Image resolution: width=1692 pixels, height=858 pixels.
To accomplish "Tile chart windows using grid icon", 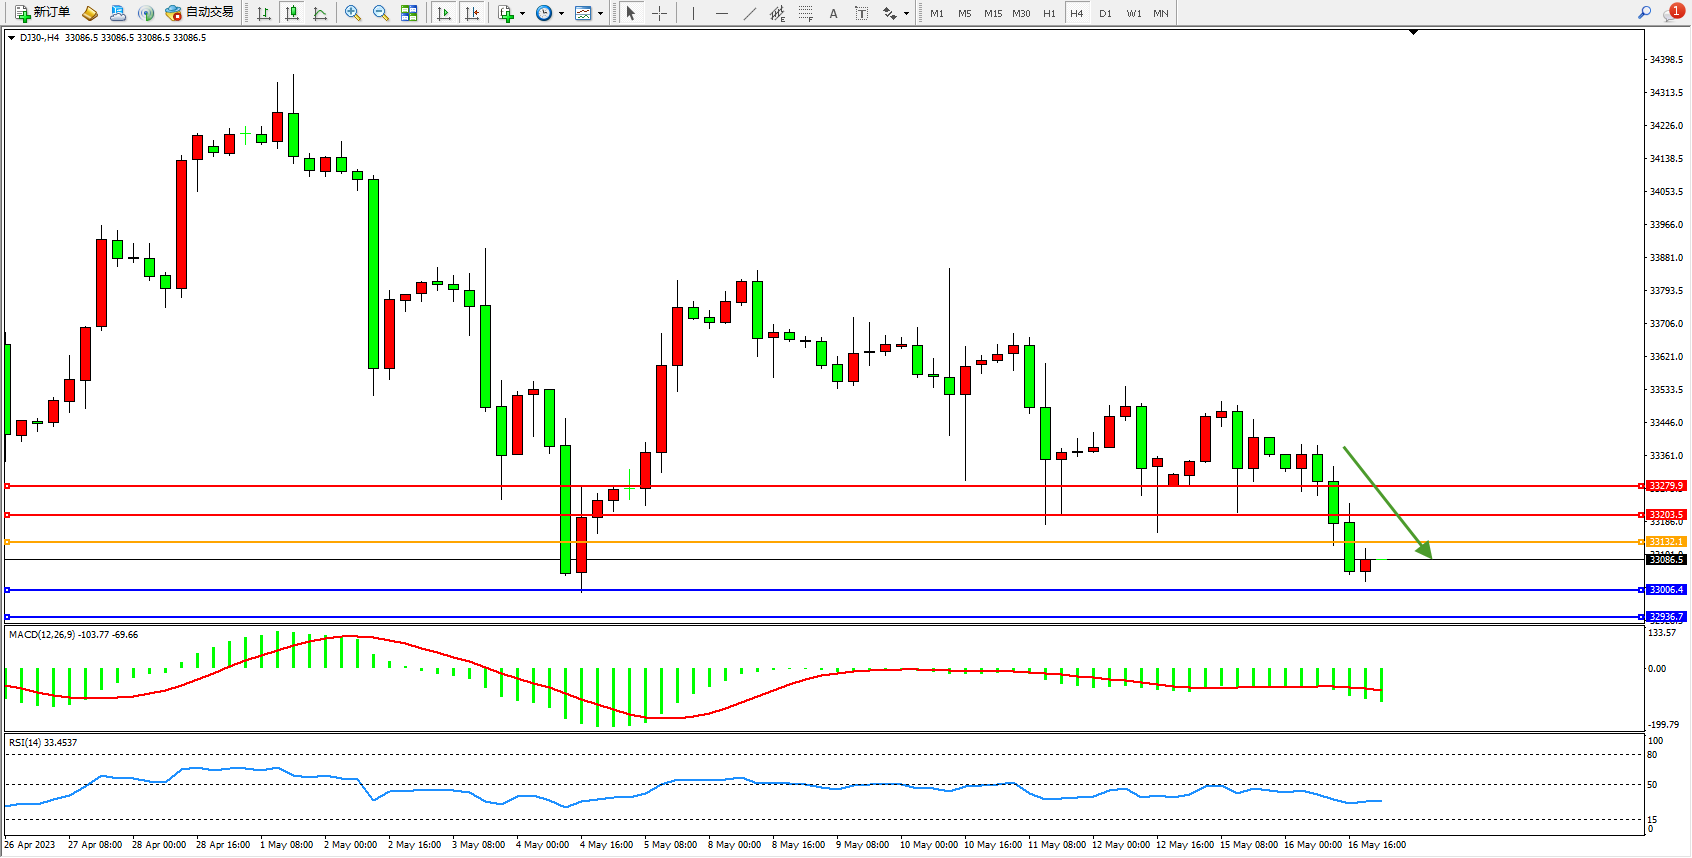I will point(409,13).
